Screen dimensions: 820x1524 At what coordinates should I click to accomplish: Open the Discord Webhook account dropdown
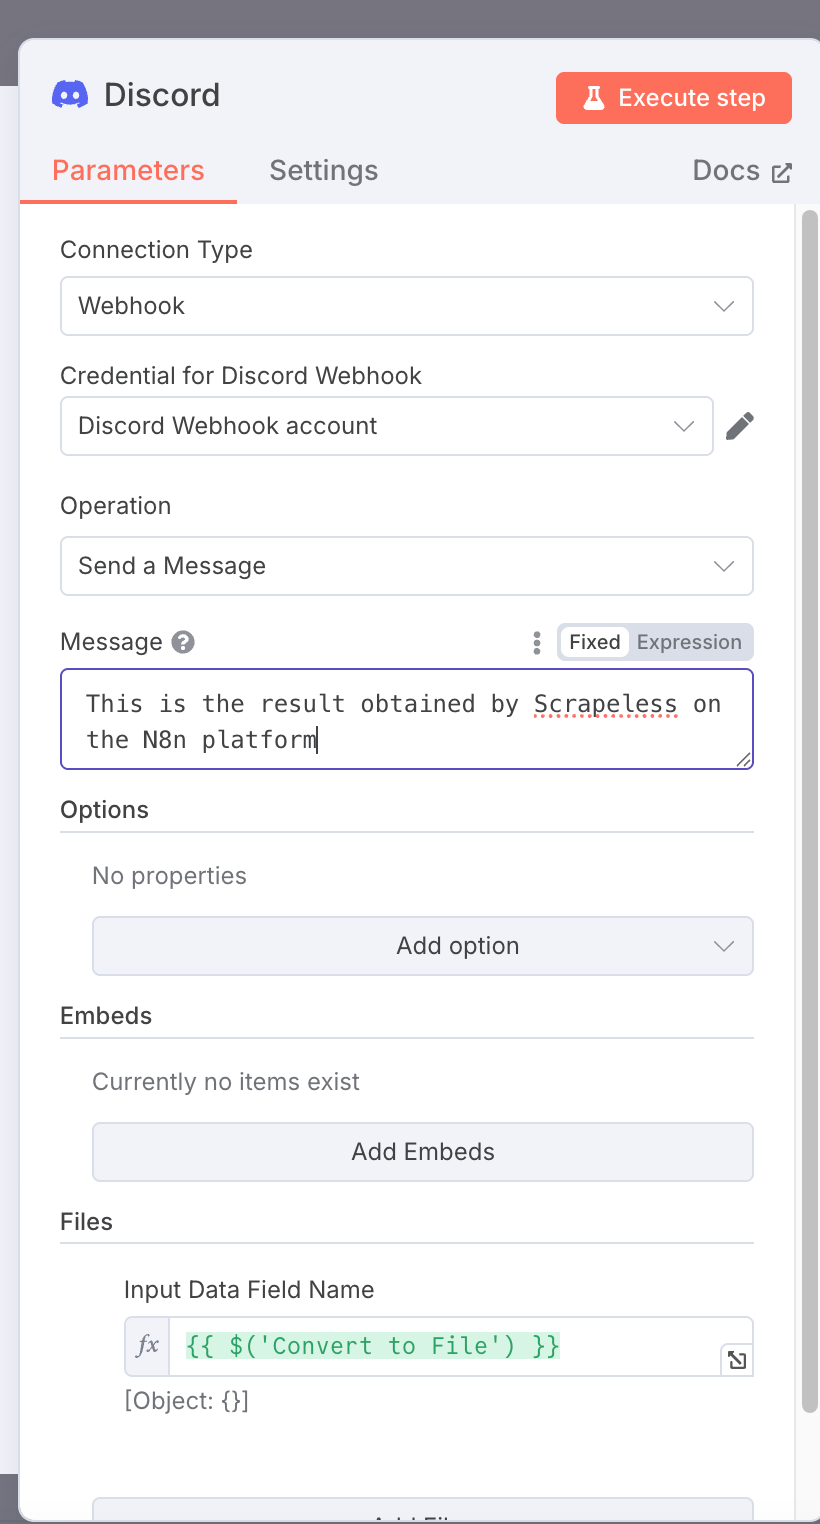pos(386,426)
